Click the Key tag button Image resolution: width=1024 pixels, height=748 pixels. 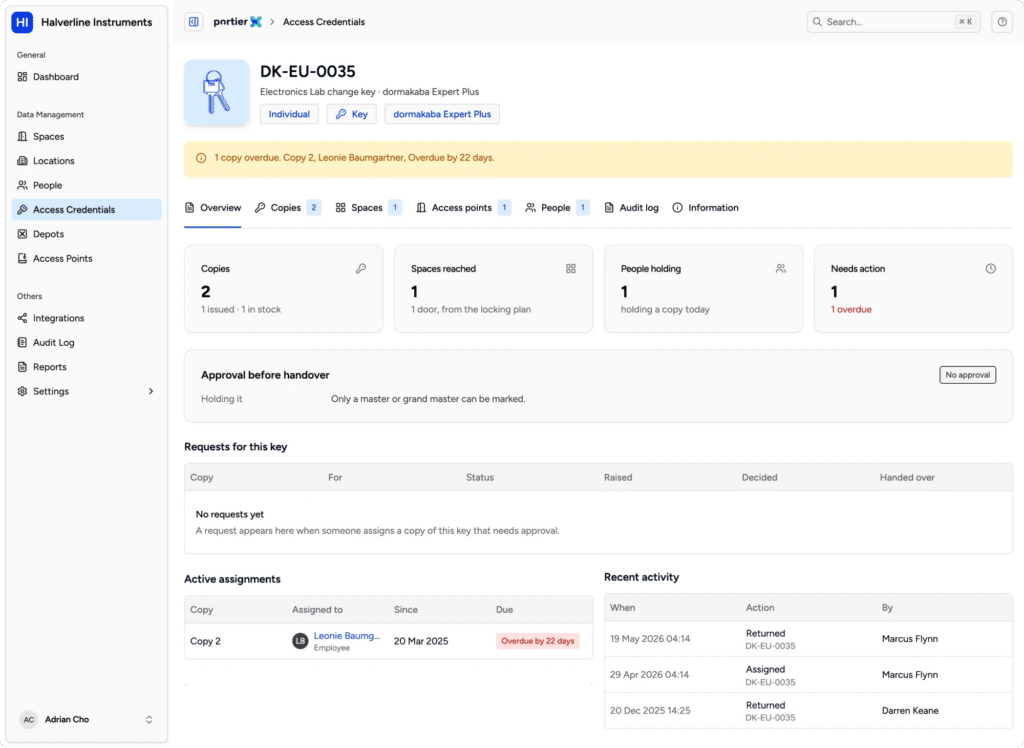pos(351,114)
